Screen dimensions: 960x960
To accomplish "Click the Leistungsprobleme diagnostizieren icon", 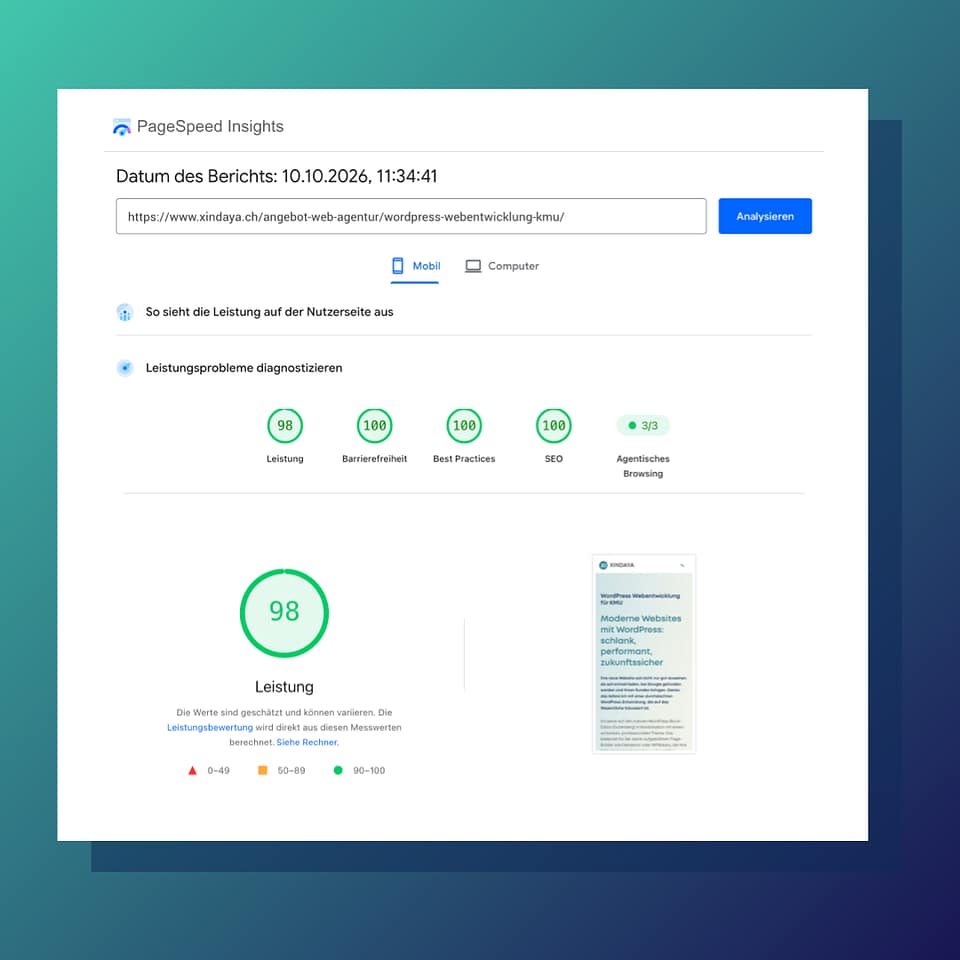I will [125, 368].
